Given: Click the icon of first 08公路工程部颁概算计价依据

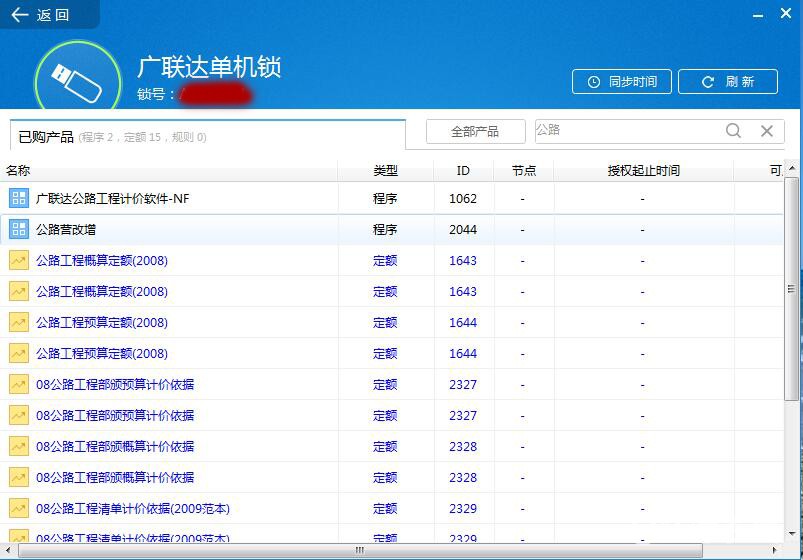Looking at the screenshot, I should pyautogui.click(x=19, y=446).
